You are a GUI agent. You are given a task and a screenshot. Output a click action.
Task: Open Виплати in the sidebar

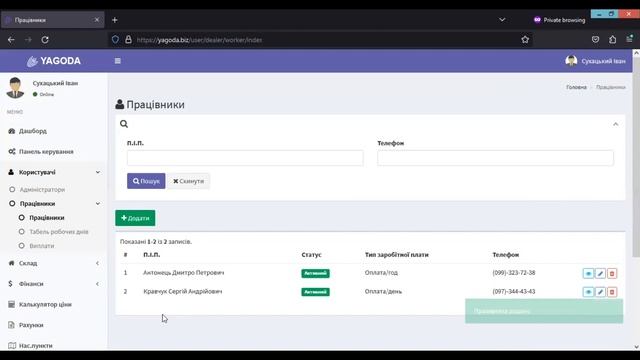42,246
